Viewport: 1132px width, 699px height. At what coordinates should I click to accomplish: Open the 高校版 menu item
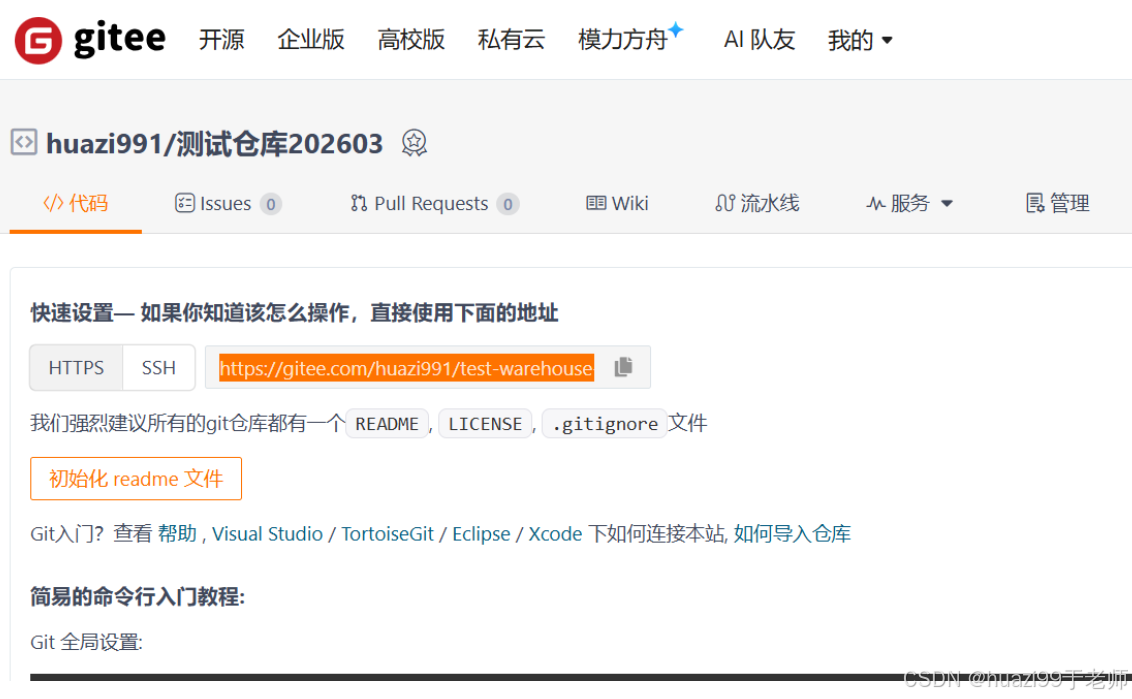(x=411, y=40)
